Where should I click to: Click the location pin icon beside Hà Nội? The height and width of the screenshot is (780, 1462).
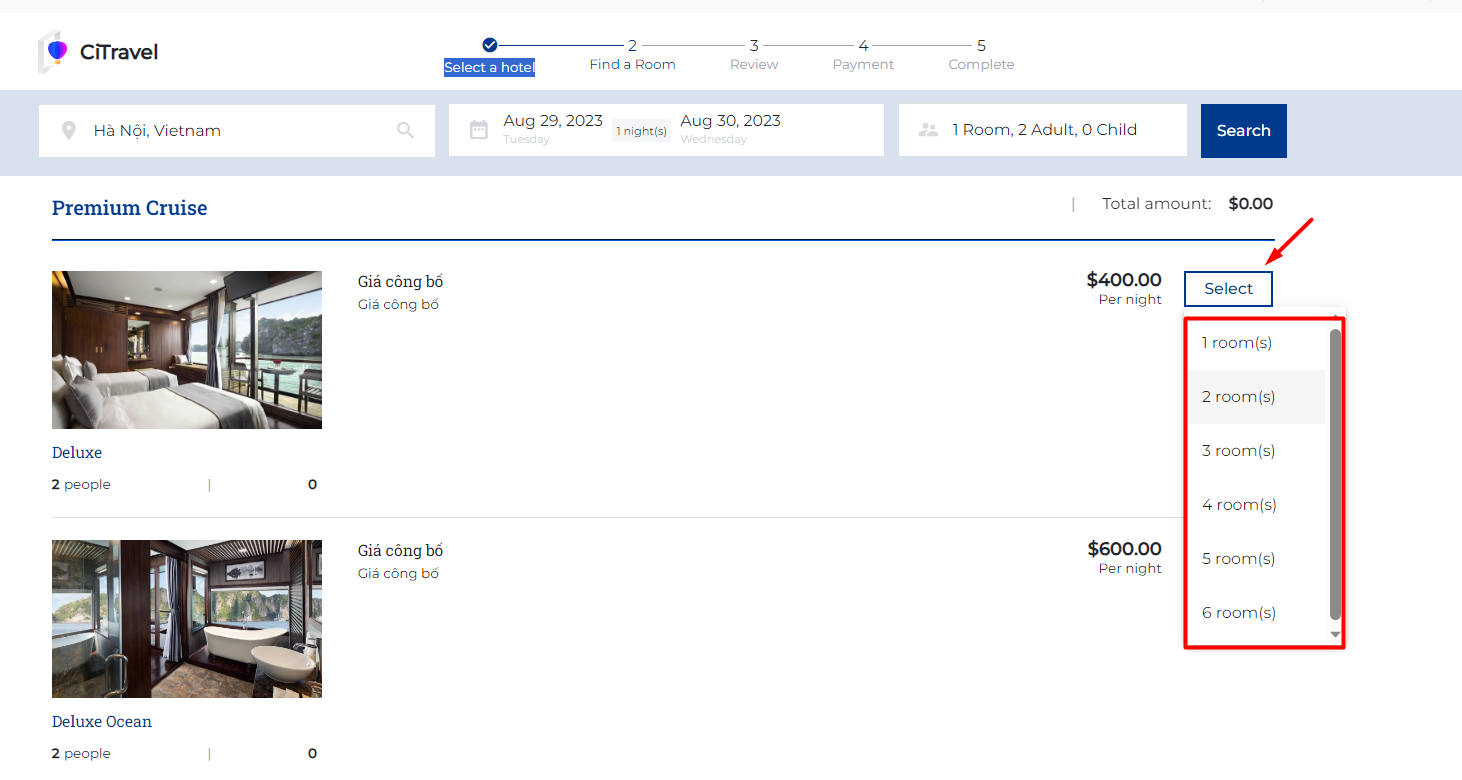[68, 130]
